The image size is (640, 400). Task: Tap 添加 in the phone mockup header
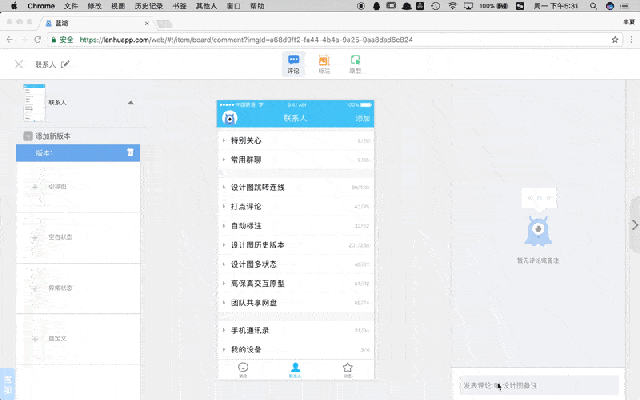[362, 118]
